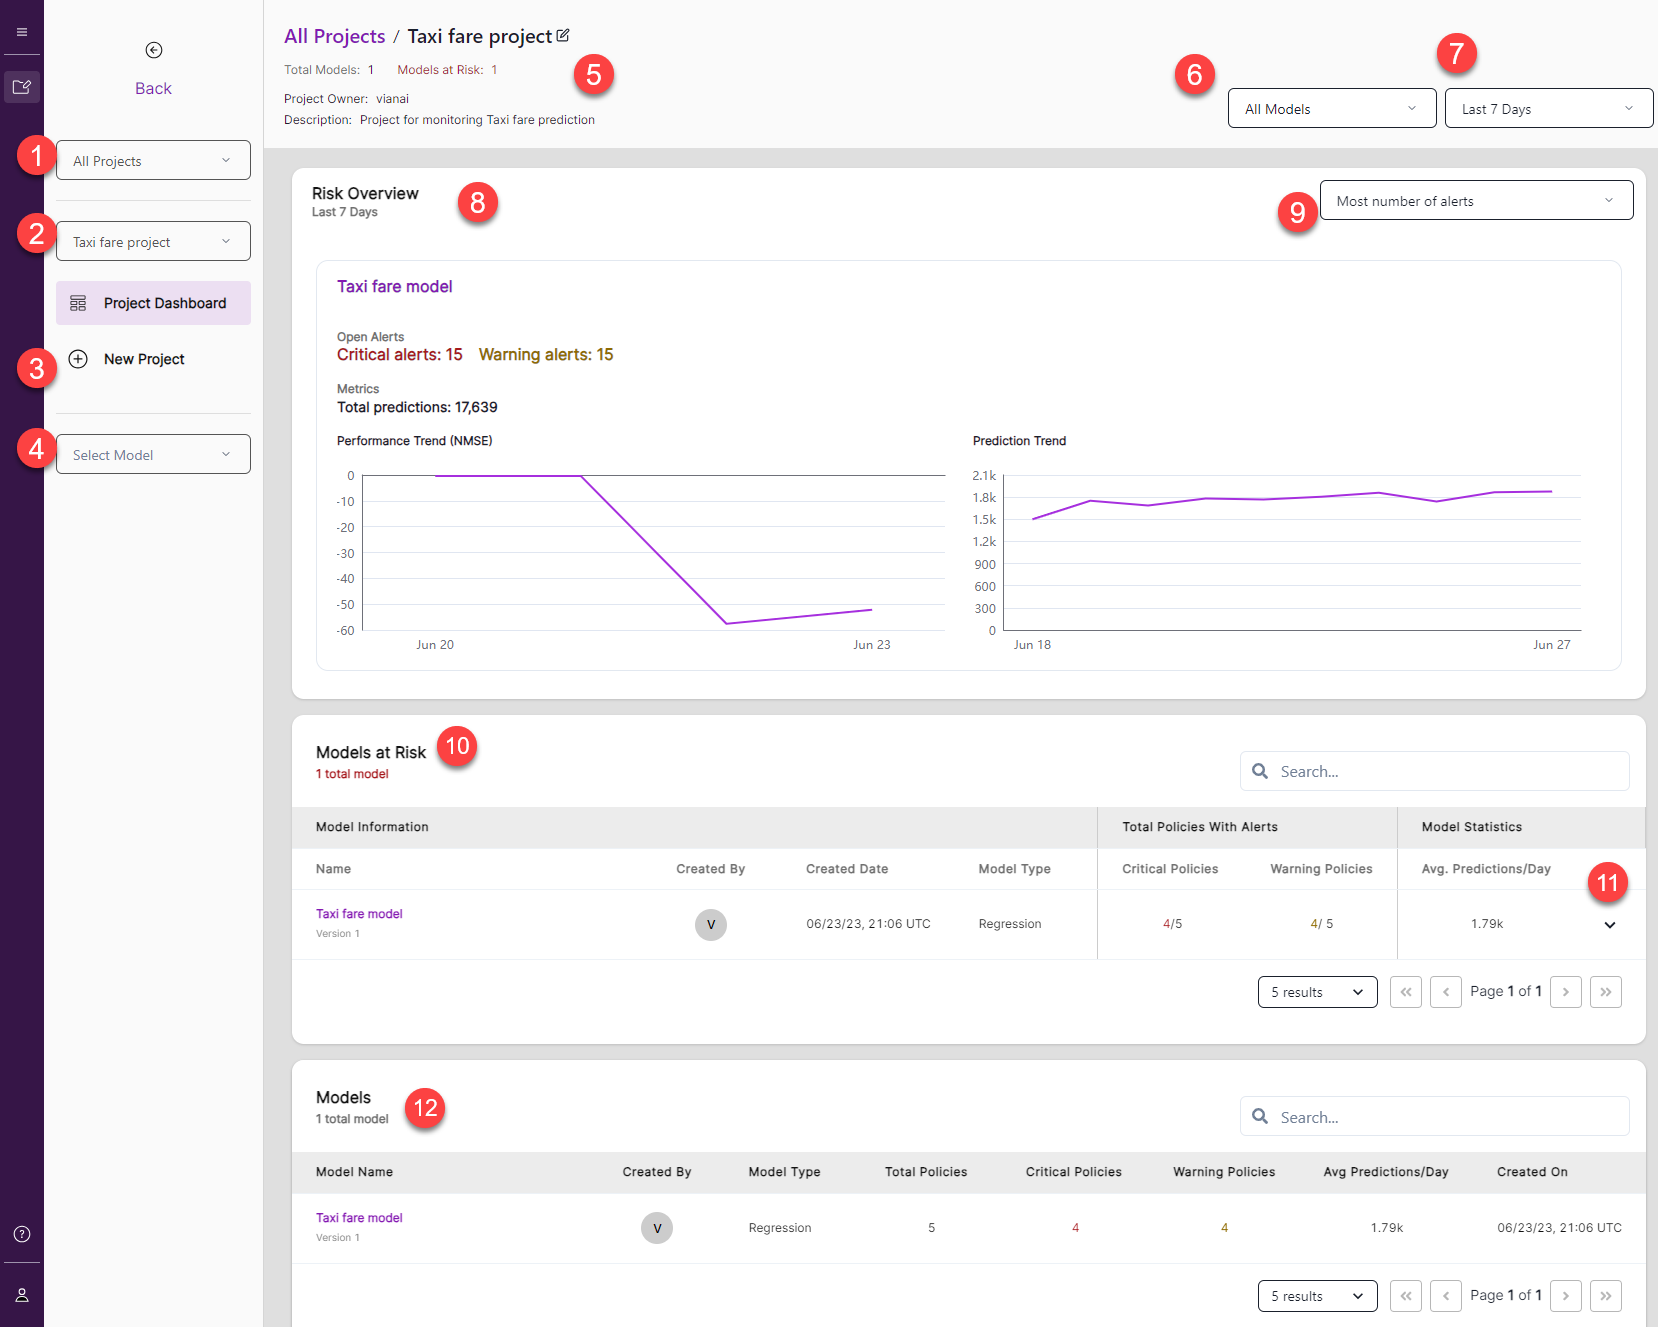This screenshot has width=1658, height=1327.
Task: Open the Select Model dropdown
Action: coord(153,454)
